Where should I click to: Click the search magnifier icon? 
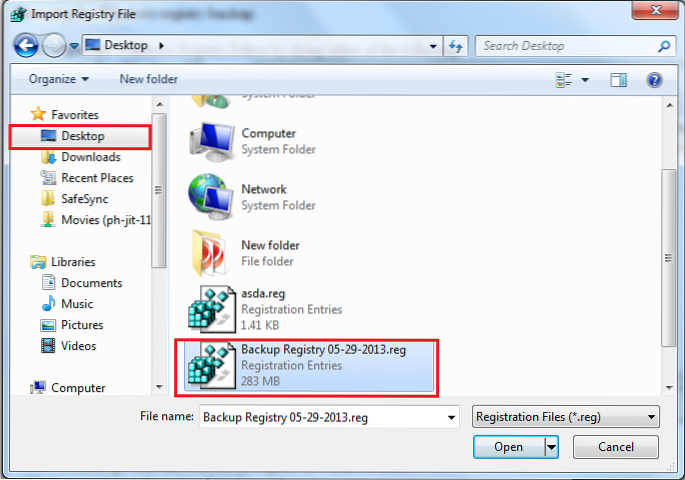pyautogui.click(x=664, y=46)
